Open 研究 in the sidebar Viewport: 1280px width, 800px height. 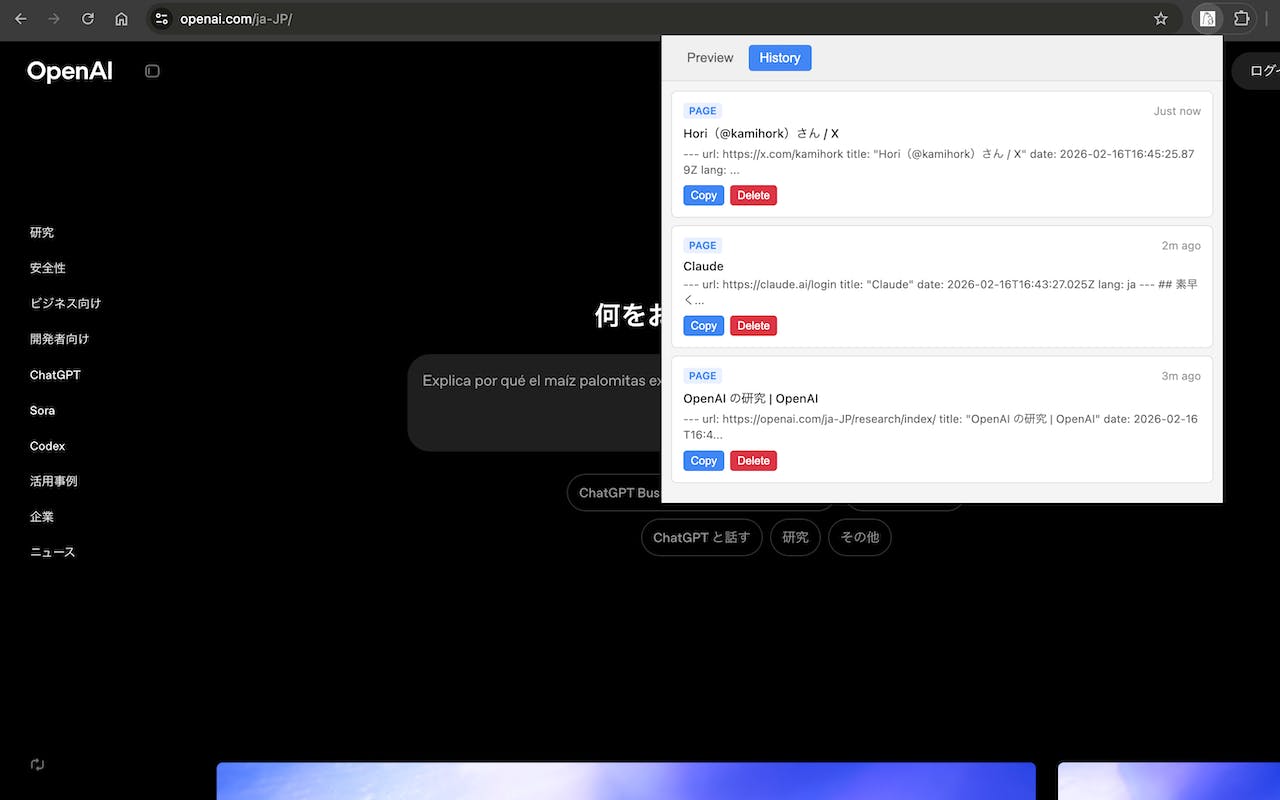pyautogui.click(x=42, y=232)
